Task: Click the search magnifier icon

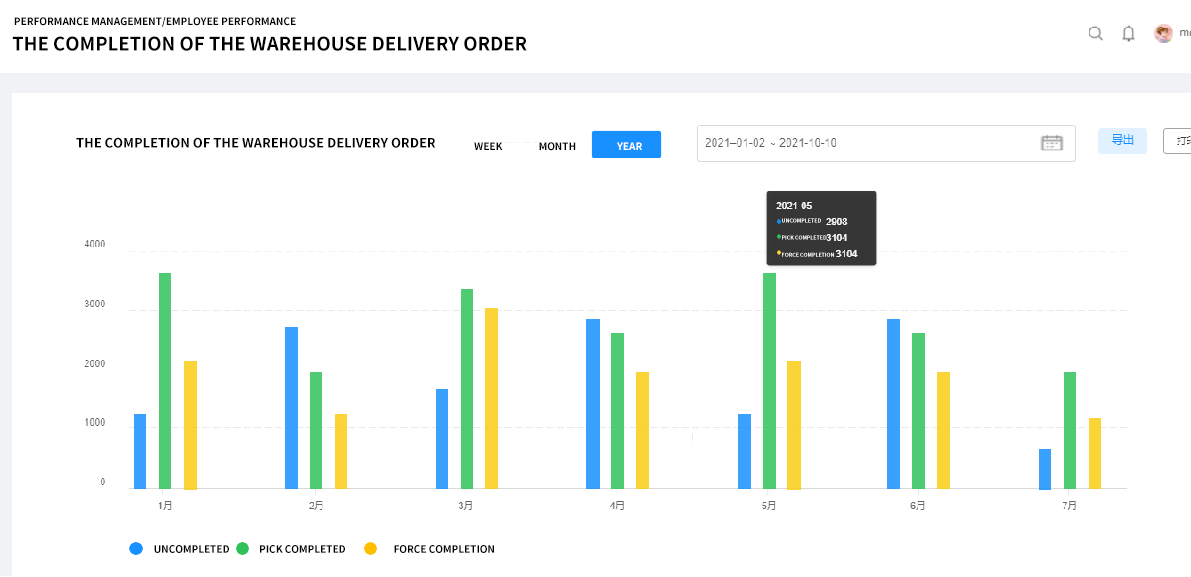Action: point(1095,34)
